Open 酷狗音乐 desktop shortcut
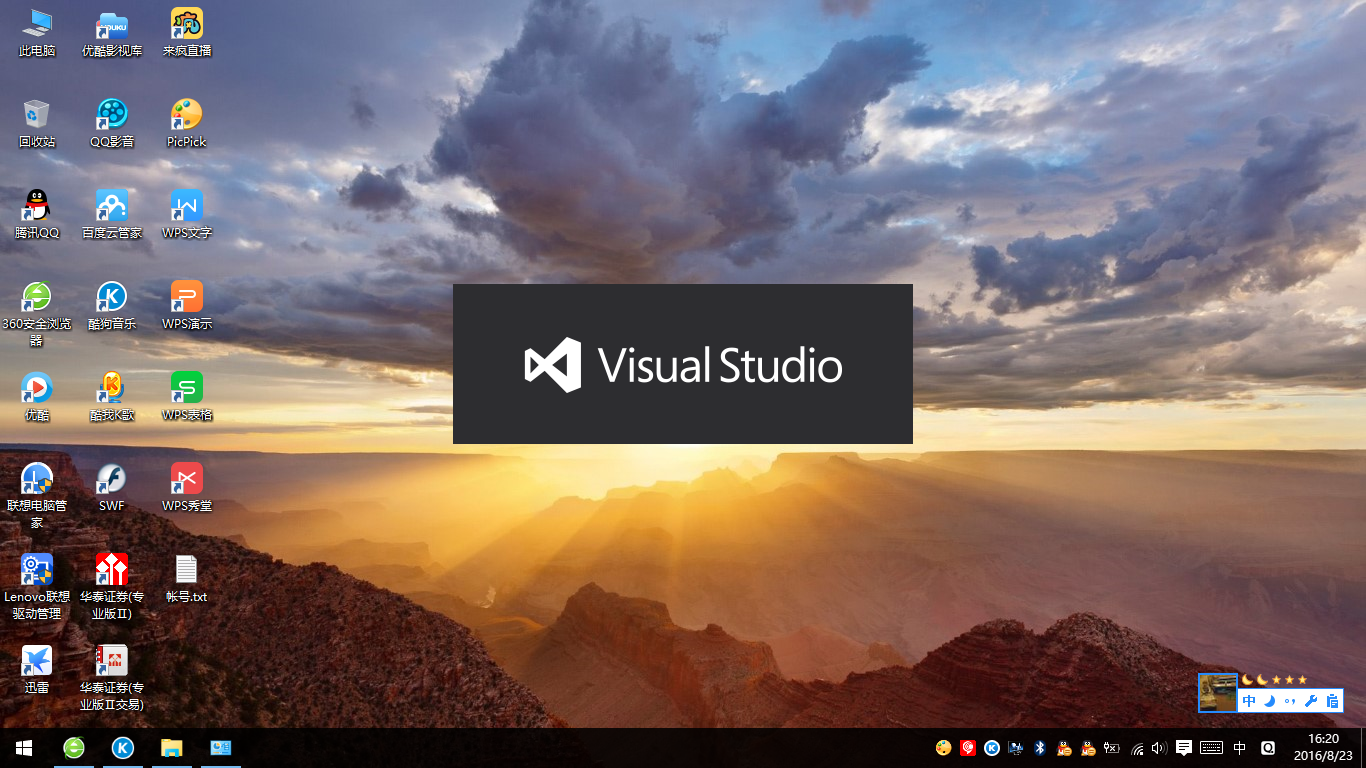This screenshot has width=1366, height=768. pos(112,305)
